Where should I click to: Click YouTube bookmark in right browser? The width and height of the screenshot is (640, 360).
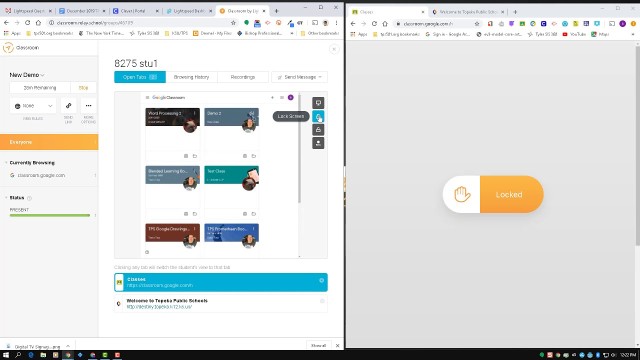574,34
